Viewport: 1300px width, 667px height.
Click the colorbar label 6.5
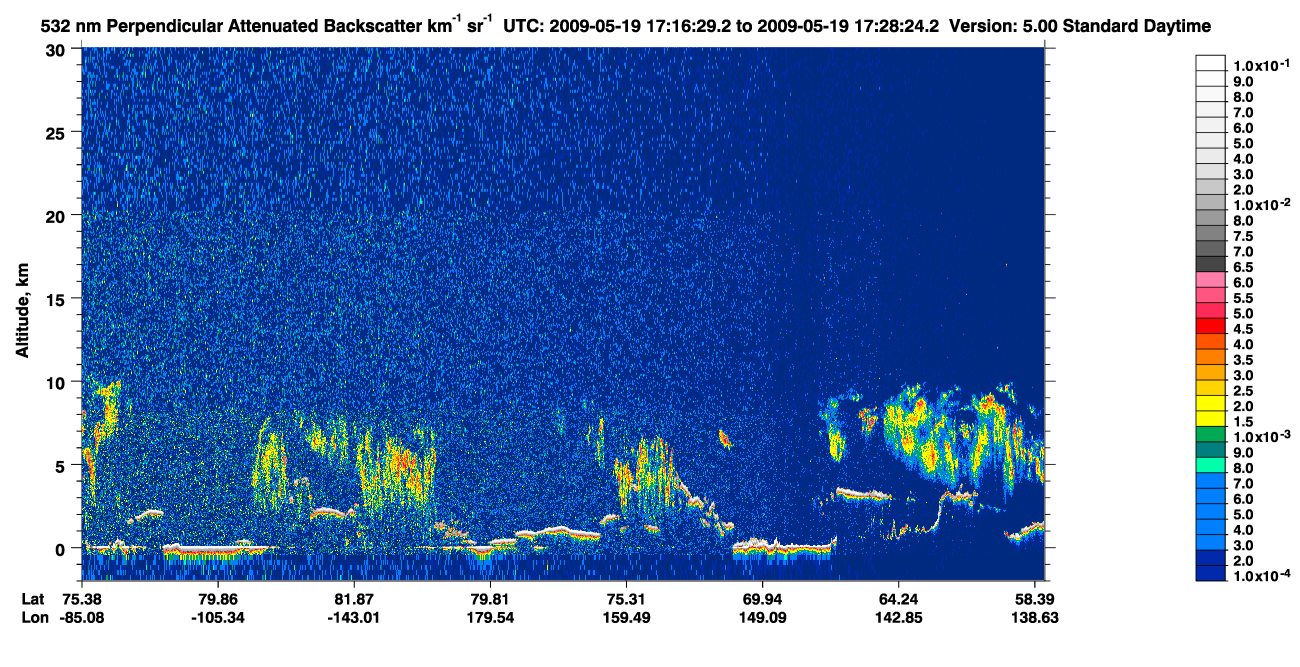click(1243, 267)
